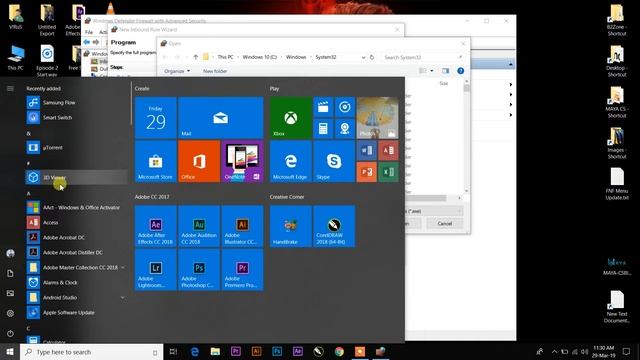Viewport: 640px width, 360px height.
Task: Open the Photos tile
Action: 378,118
